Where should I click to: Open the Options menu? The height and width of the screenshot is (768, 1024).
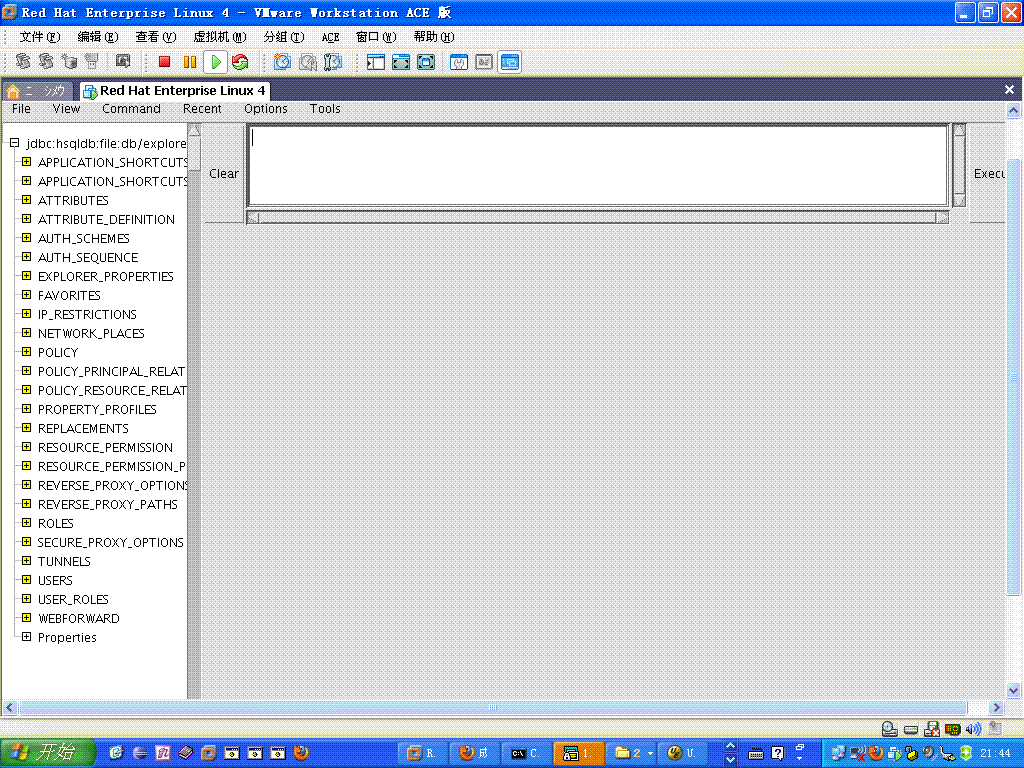[266, 109]
